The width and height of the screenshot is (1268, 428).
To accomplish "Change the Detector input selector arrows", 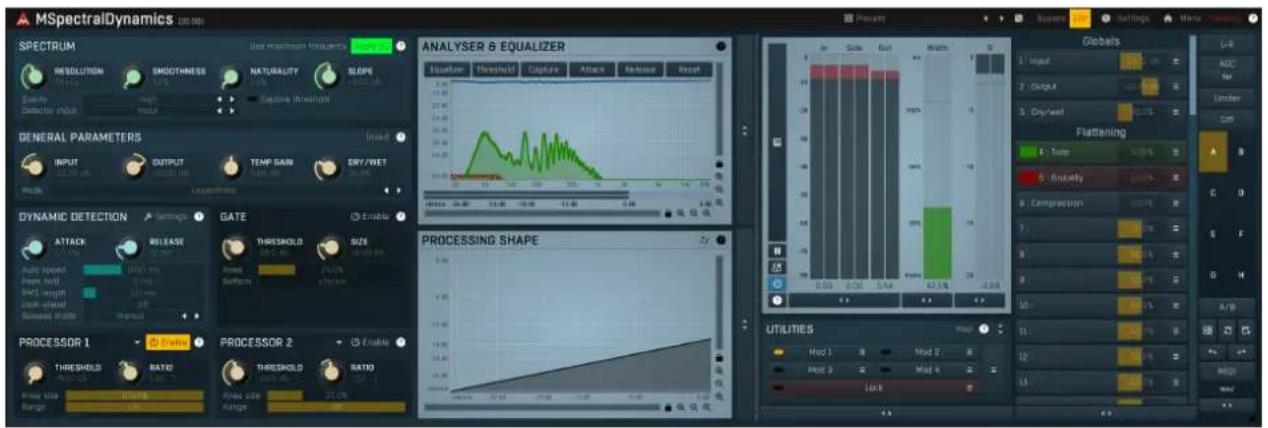I will tap(225, 110).
